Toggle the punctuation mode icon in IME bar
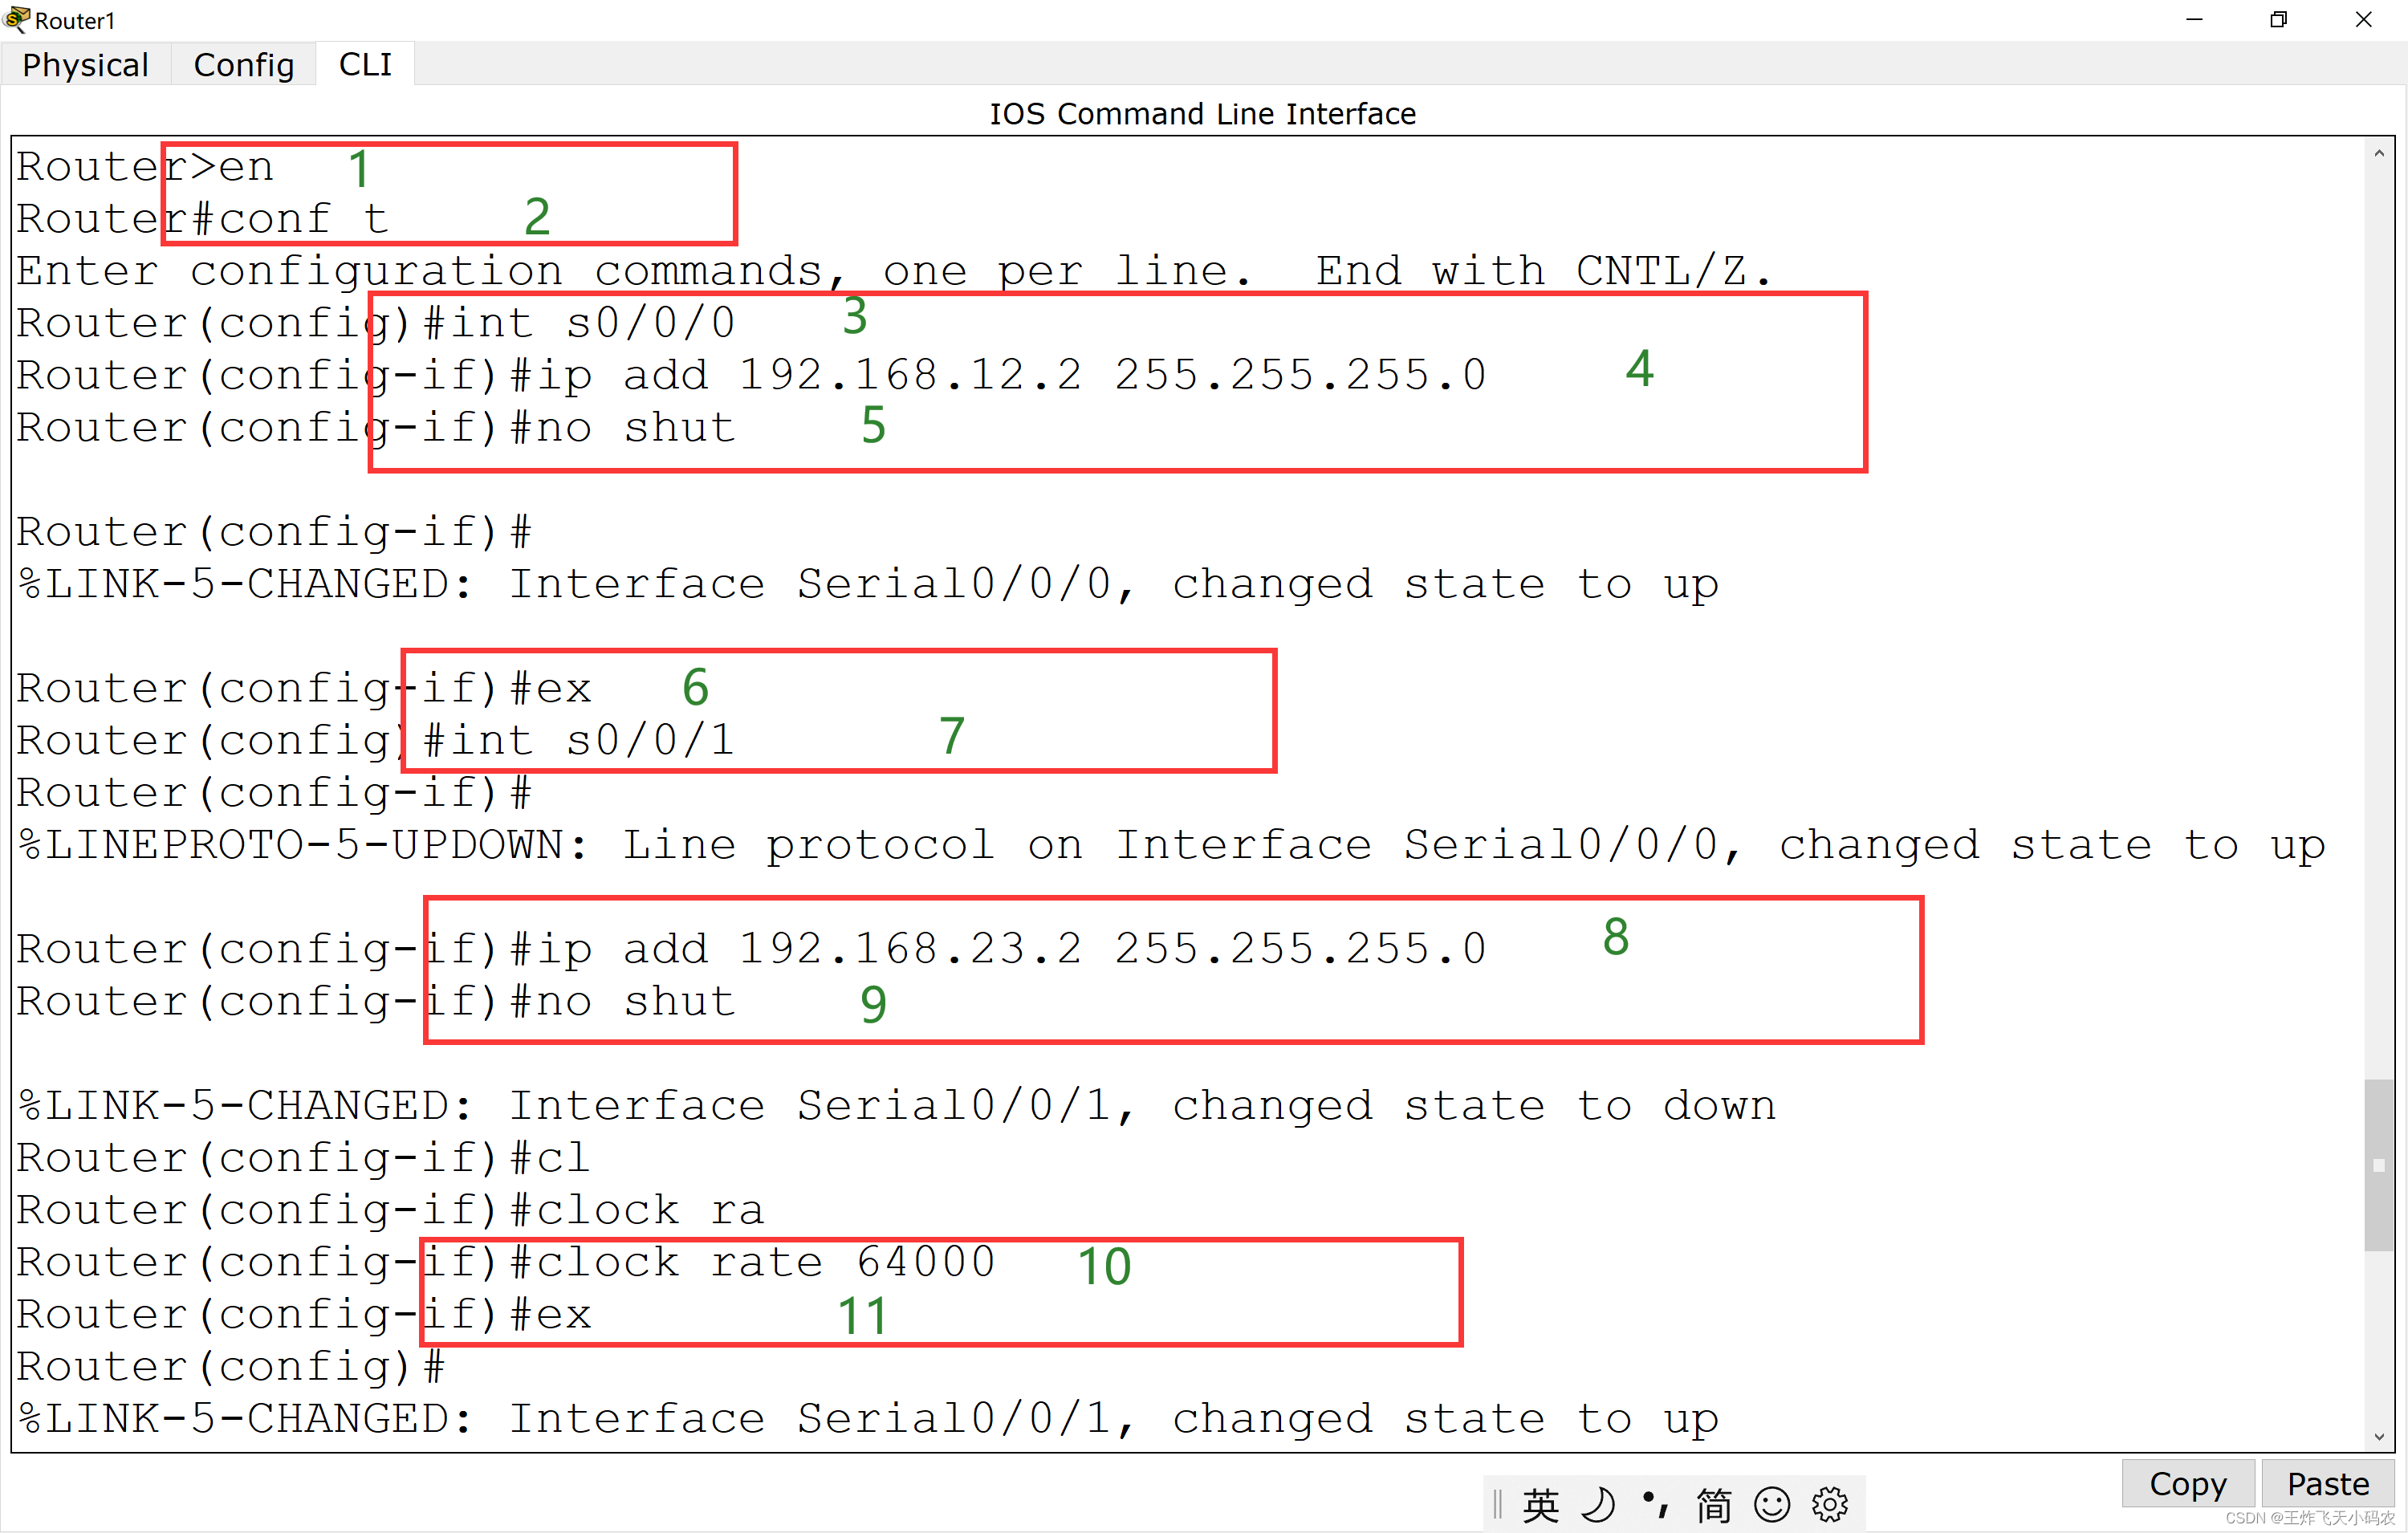This screenshot has width=2408, height=1533. click(x=1655, y=1504)
